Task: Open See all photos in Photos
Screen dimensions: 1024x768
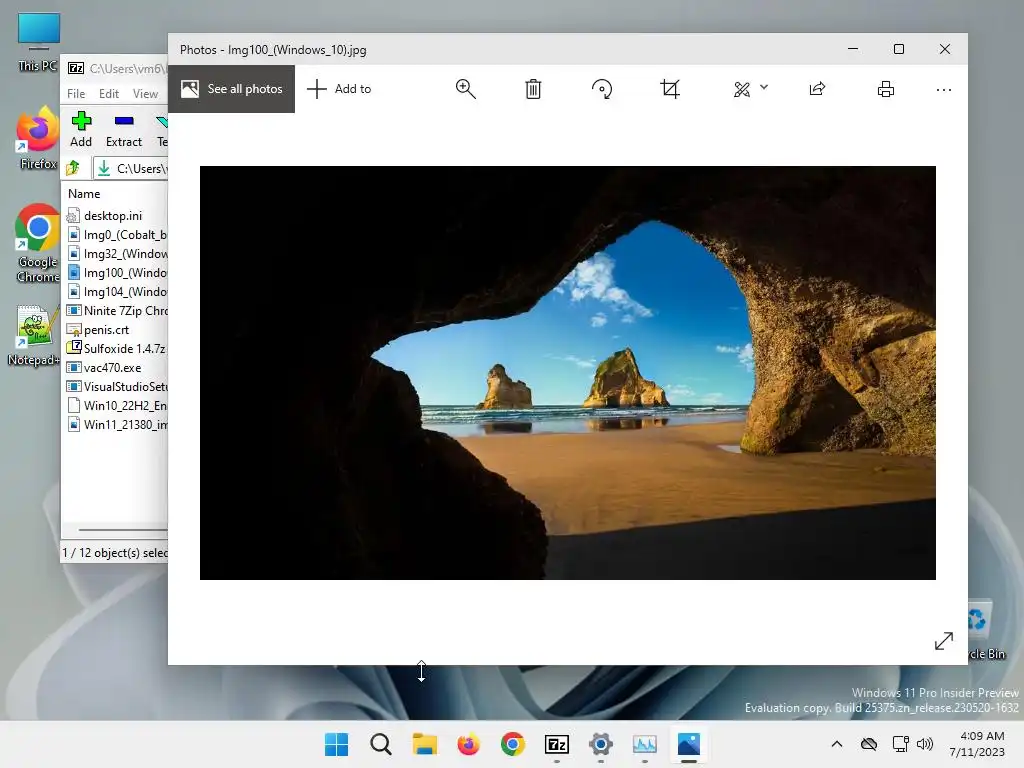Action: point(232,89)
